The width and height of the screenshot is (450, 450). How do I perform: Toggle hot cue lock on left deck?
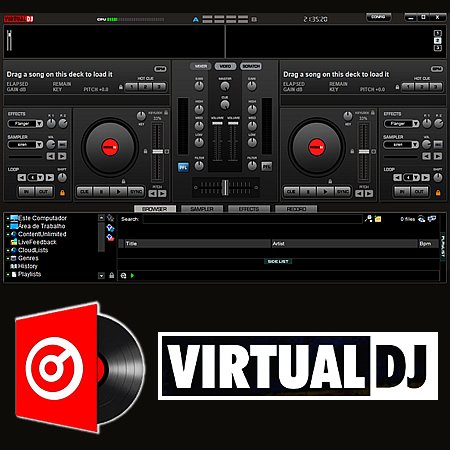(x=121, y=87)
